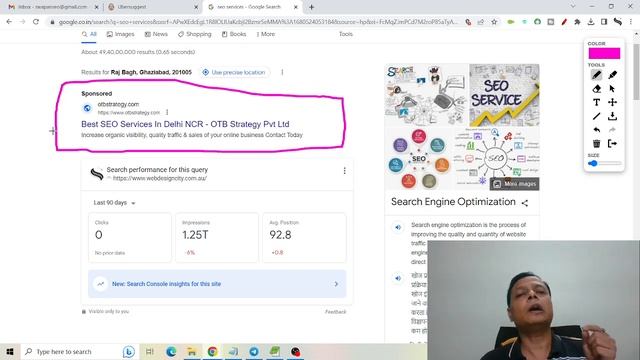Click Use precise location button
Viewport: 640px width, 360px height.
[234, 72]
